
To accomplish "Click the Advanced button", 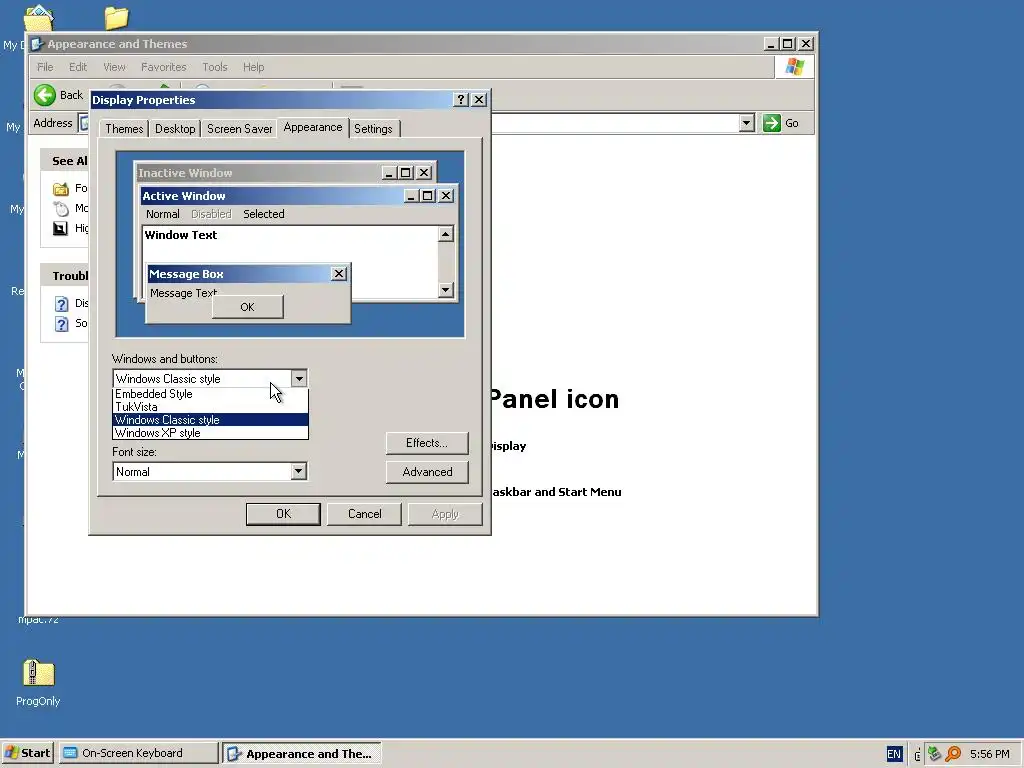I will click(x=427, y=472).
